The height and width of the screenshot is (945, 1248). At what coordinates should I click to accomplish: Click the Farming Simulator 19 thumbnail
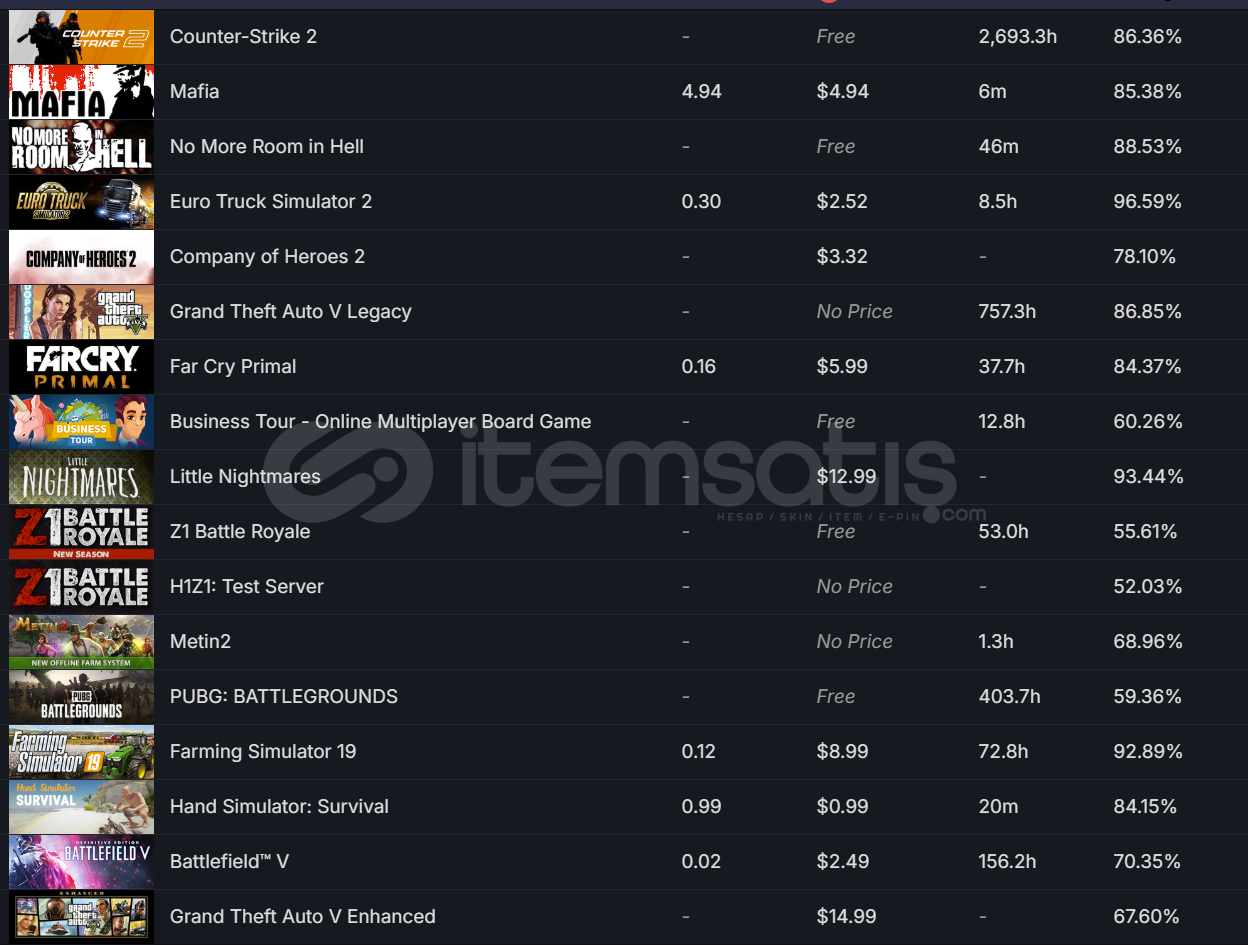pos(81,752)
